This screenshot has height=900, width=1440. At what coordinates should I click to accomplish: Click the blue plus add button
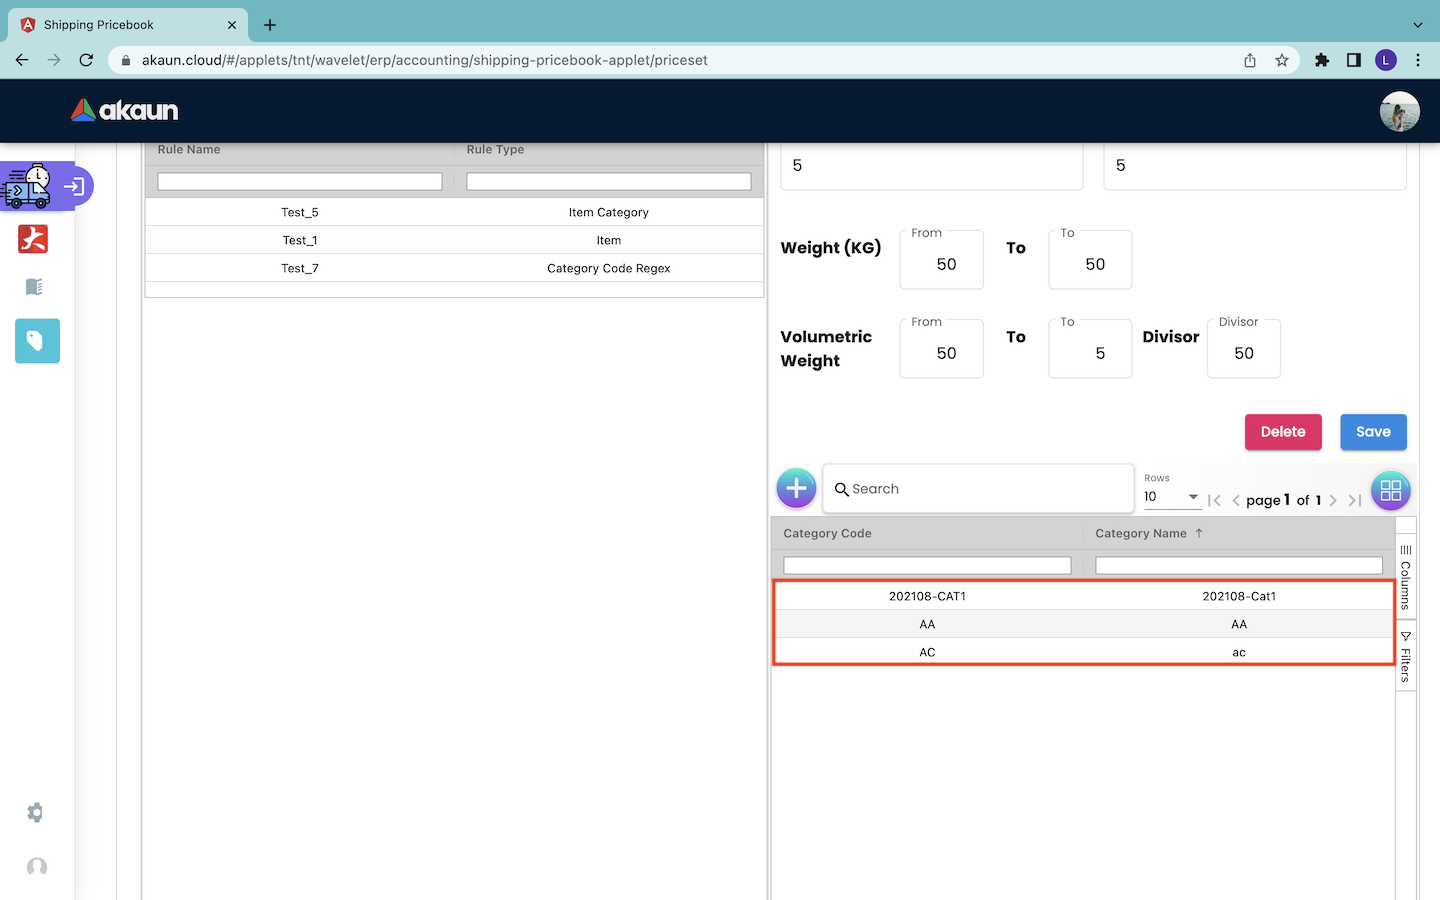point(796,489)
